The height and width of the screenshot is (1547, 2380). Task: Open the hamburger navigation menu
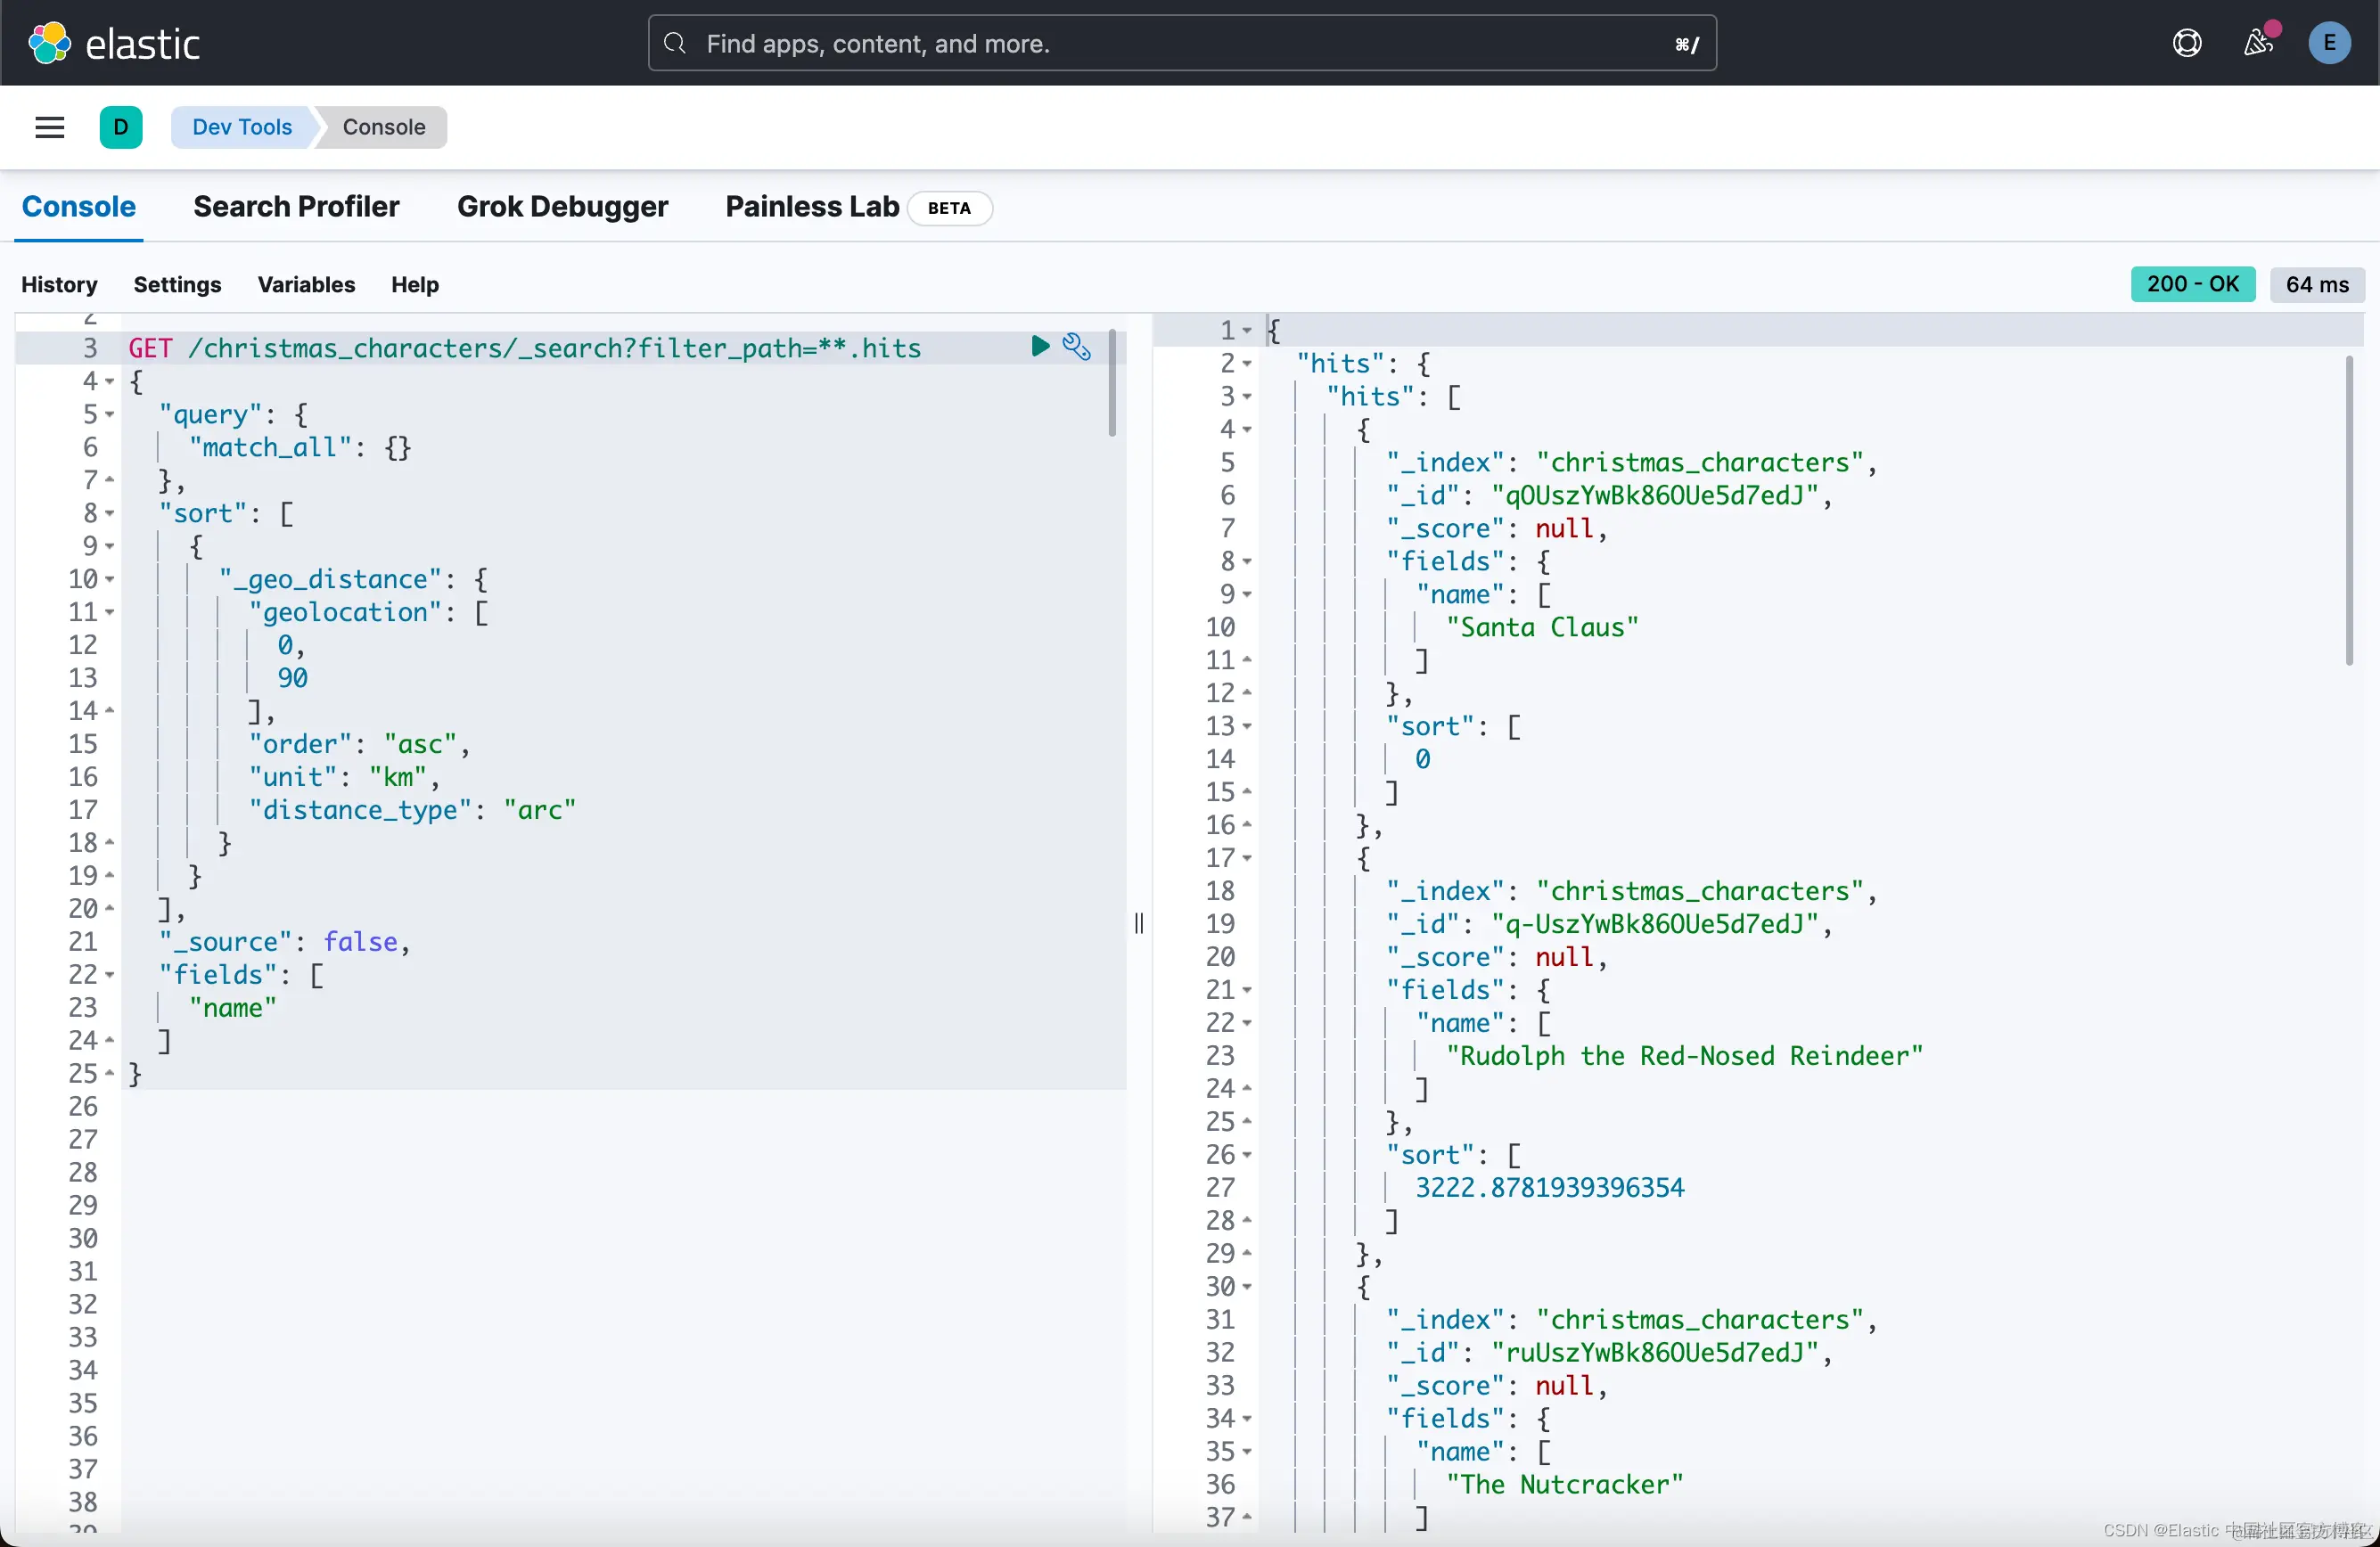point(49,127)
